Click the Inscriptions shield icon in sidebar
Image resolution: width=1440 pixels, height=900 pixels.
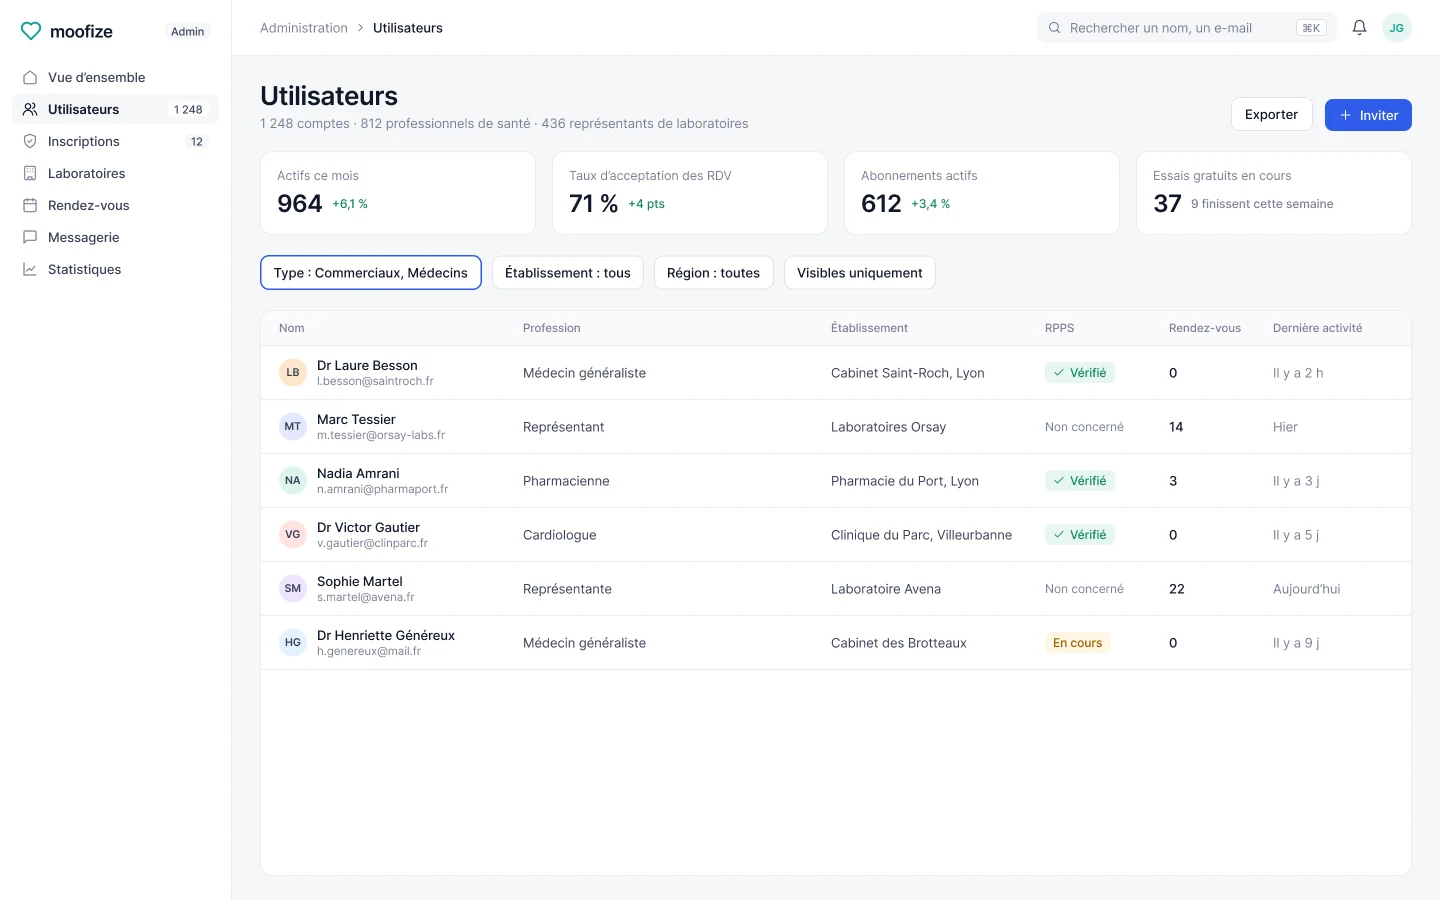tap(30, 141)
